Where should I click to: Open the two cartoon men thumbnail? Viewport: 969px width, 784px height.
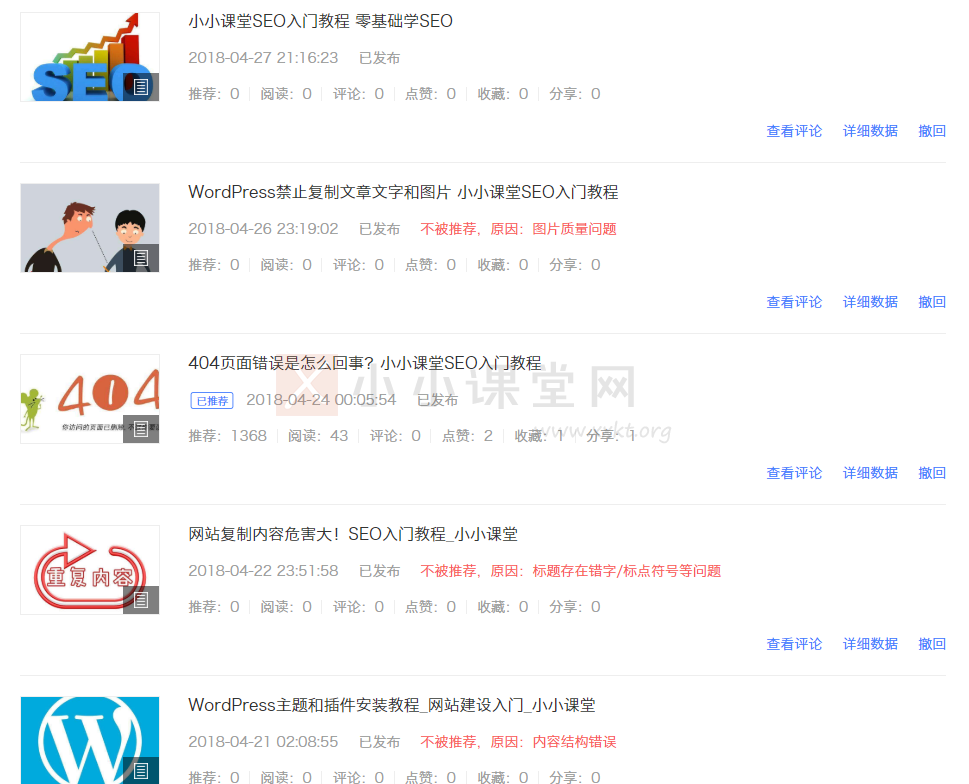[x=90, y=228]
